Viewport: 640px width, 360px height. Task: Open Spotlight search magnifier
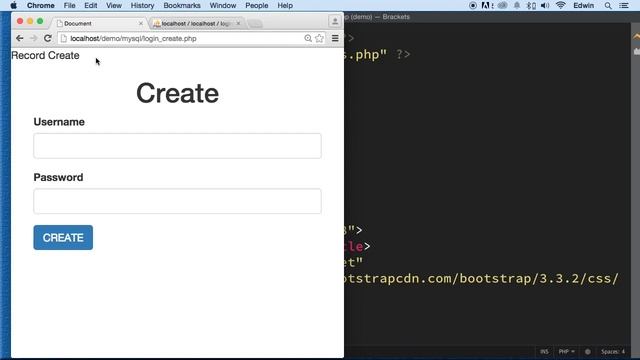click(608, 5)
